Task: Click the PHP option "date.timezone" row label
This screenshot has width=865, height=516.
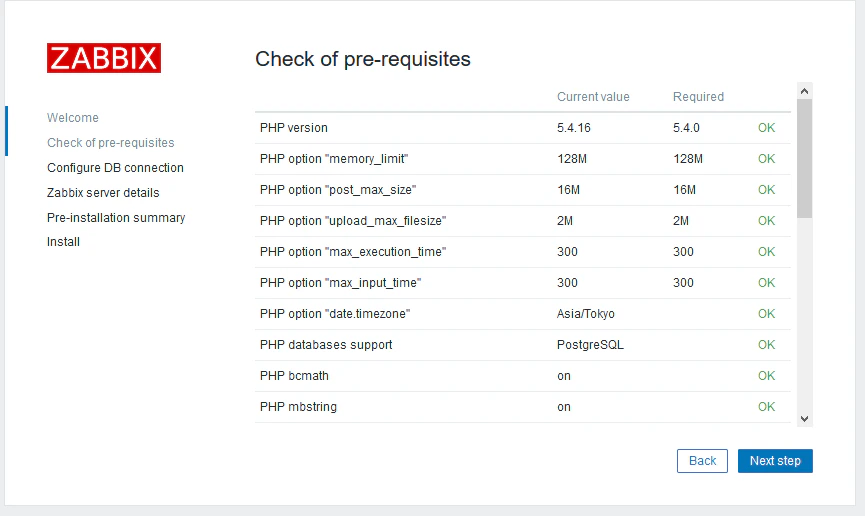Action: click(x=335, y=314)
